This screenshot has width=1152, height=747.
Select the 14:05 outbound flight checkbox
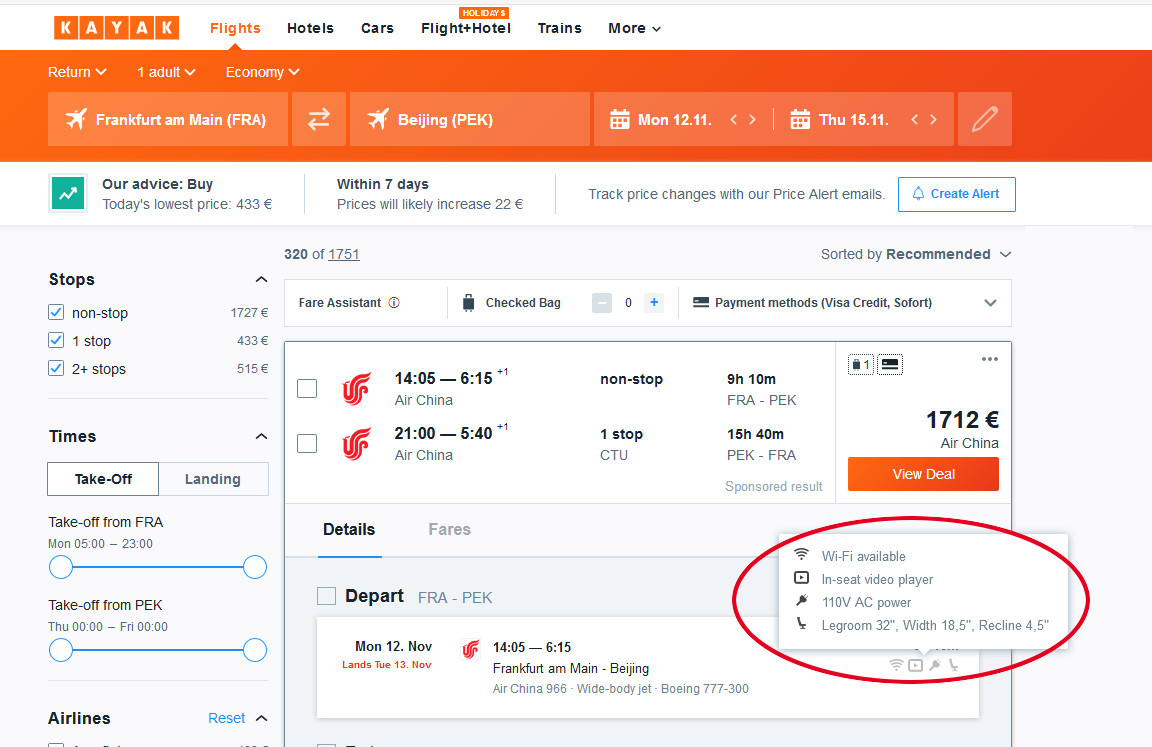(307, 389)
